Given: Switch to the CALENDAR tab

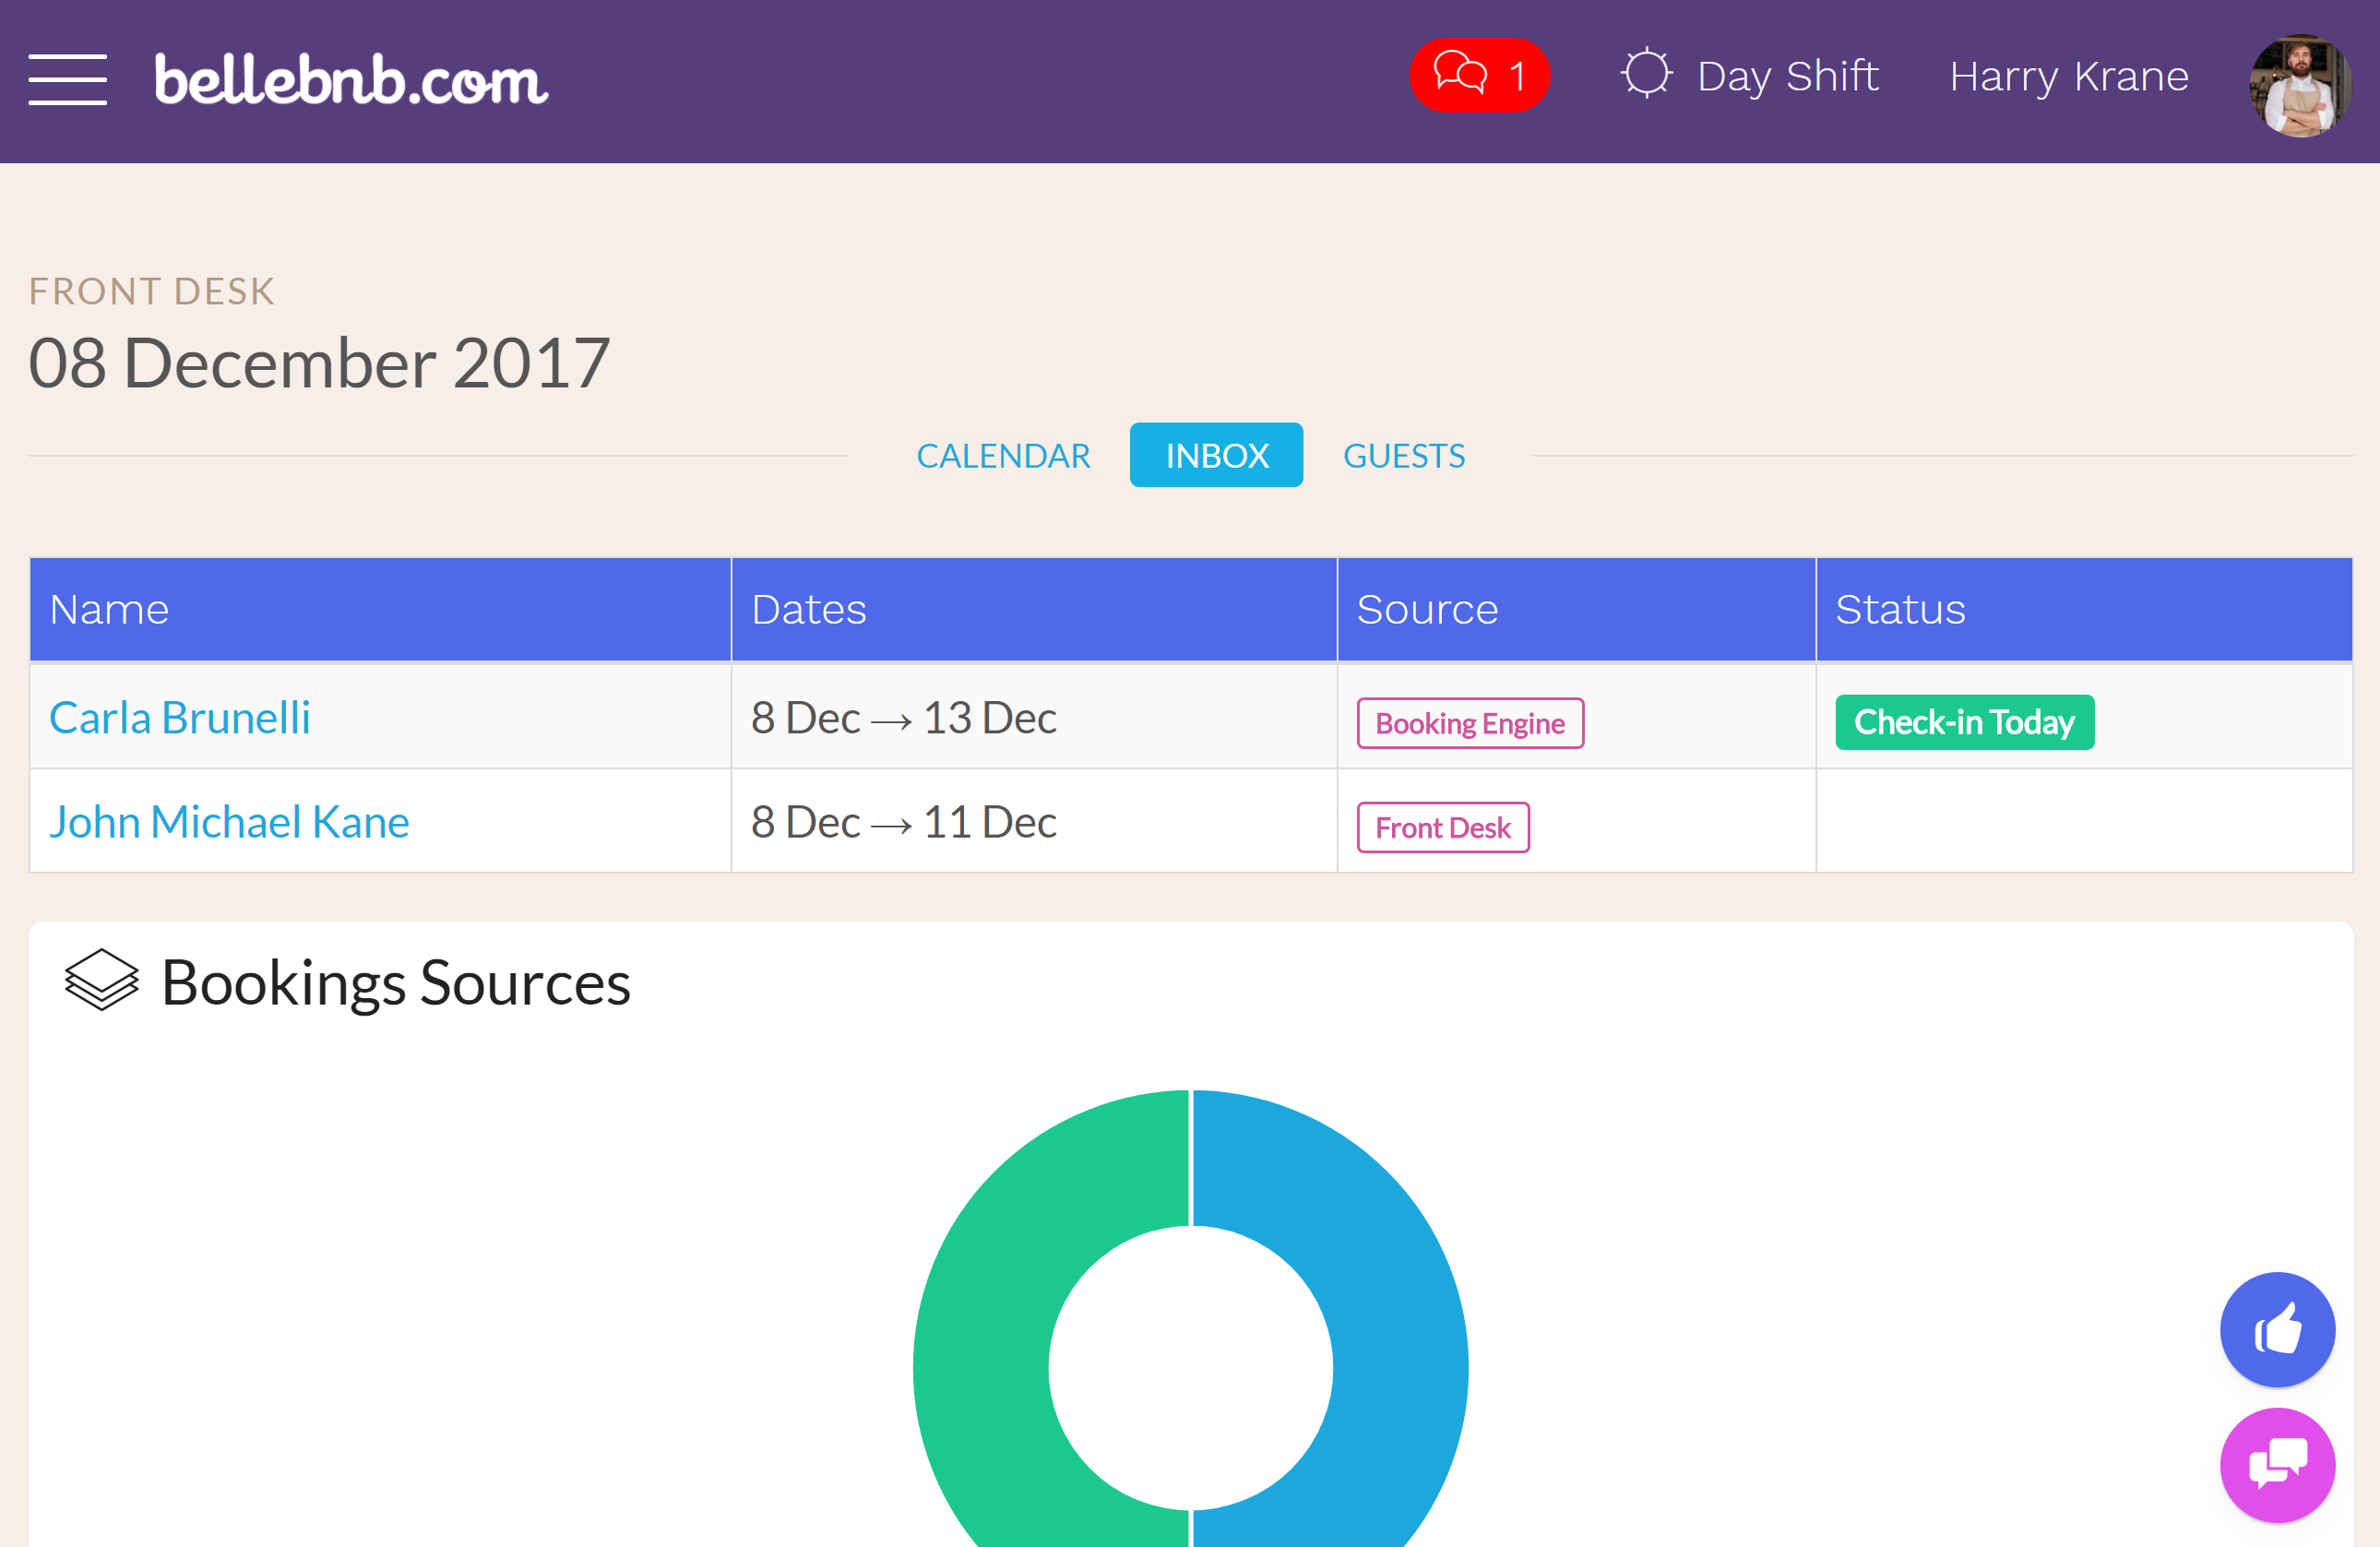Looking at the screenshot, I should [1003, 453].
